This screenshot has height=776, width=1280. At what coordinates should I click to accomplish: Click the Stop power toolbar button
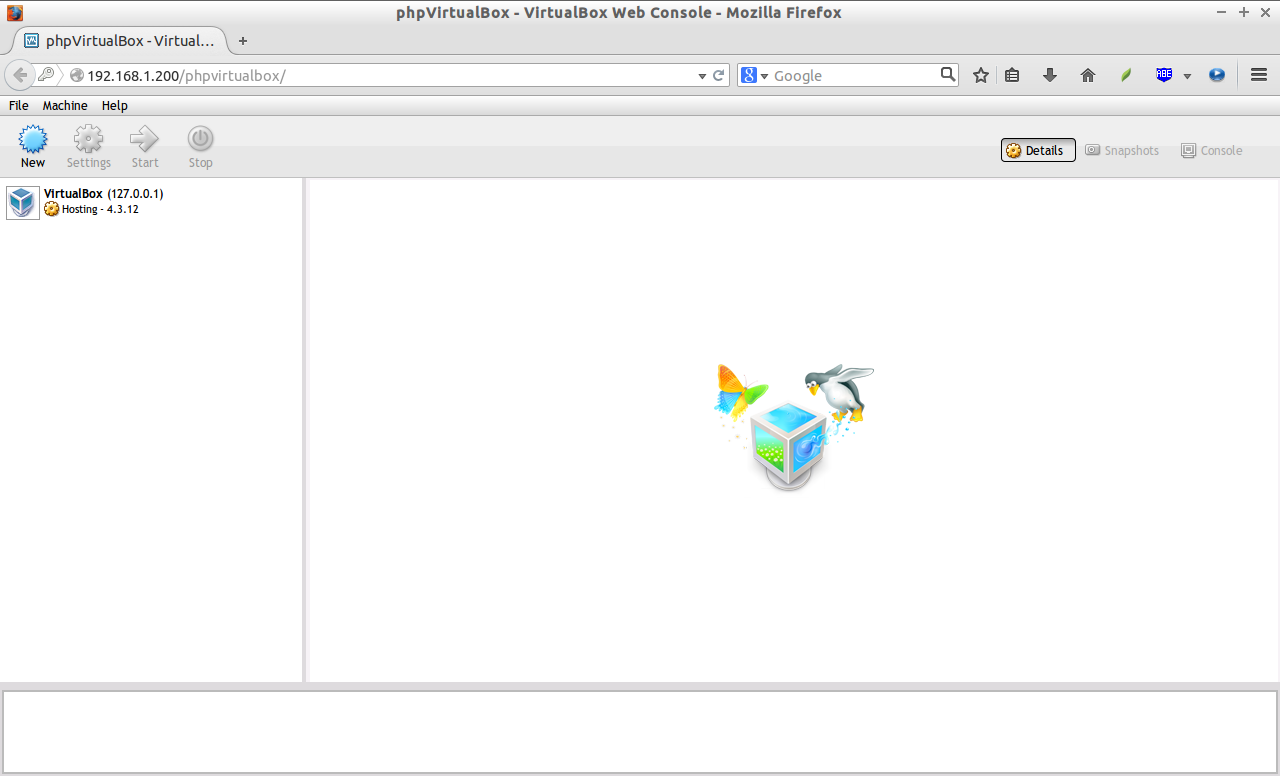(200, 147)
